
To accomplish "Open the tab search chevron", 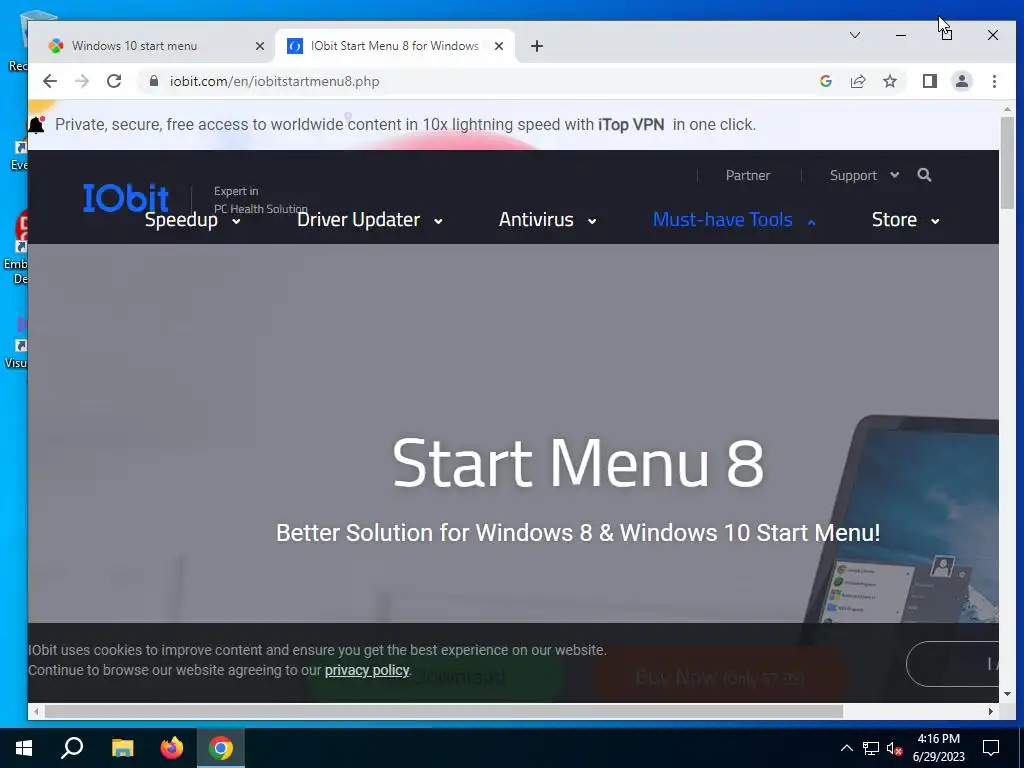I will click(854, 35).
